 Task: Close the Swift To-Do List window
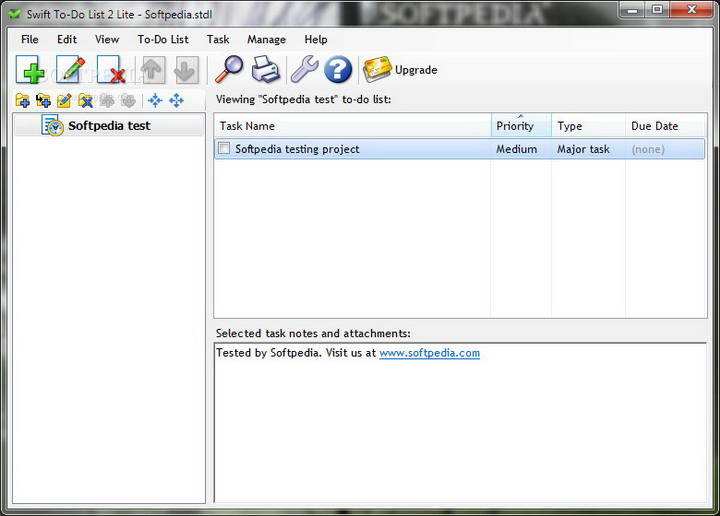tap(692, 10)
